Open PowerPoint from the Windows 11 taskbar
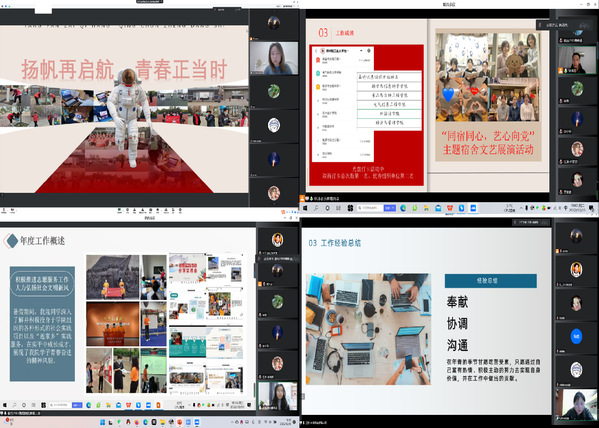This screenshot has width=599, height=428. pyautogui.click(x=180, y=422)
